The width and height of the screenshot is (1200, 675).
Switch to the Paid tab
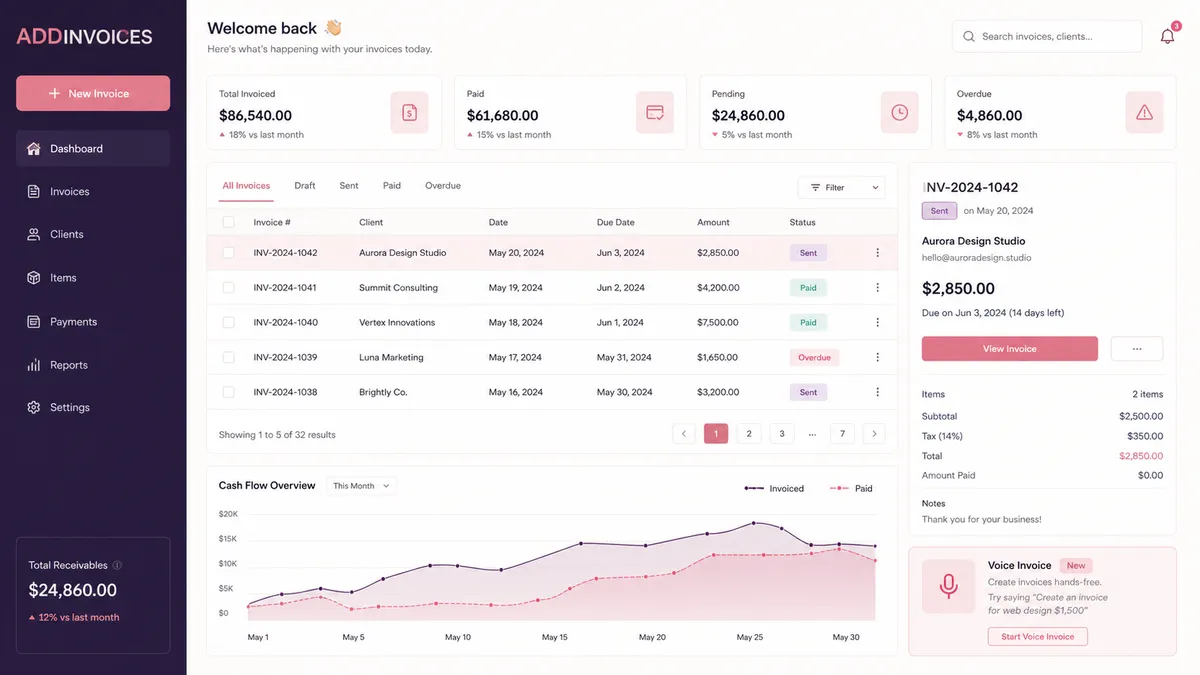[392, 186]
